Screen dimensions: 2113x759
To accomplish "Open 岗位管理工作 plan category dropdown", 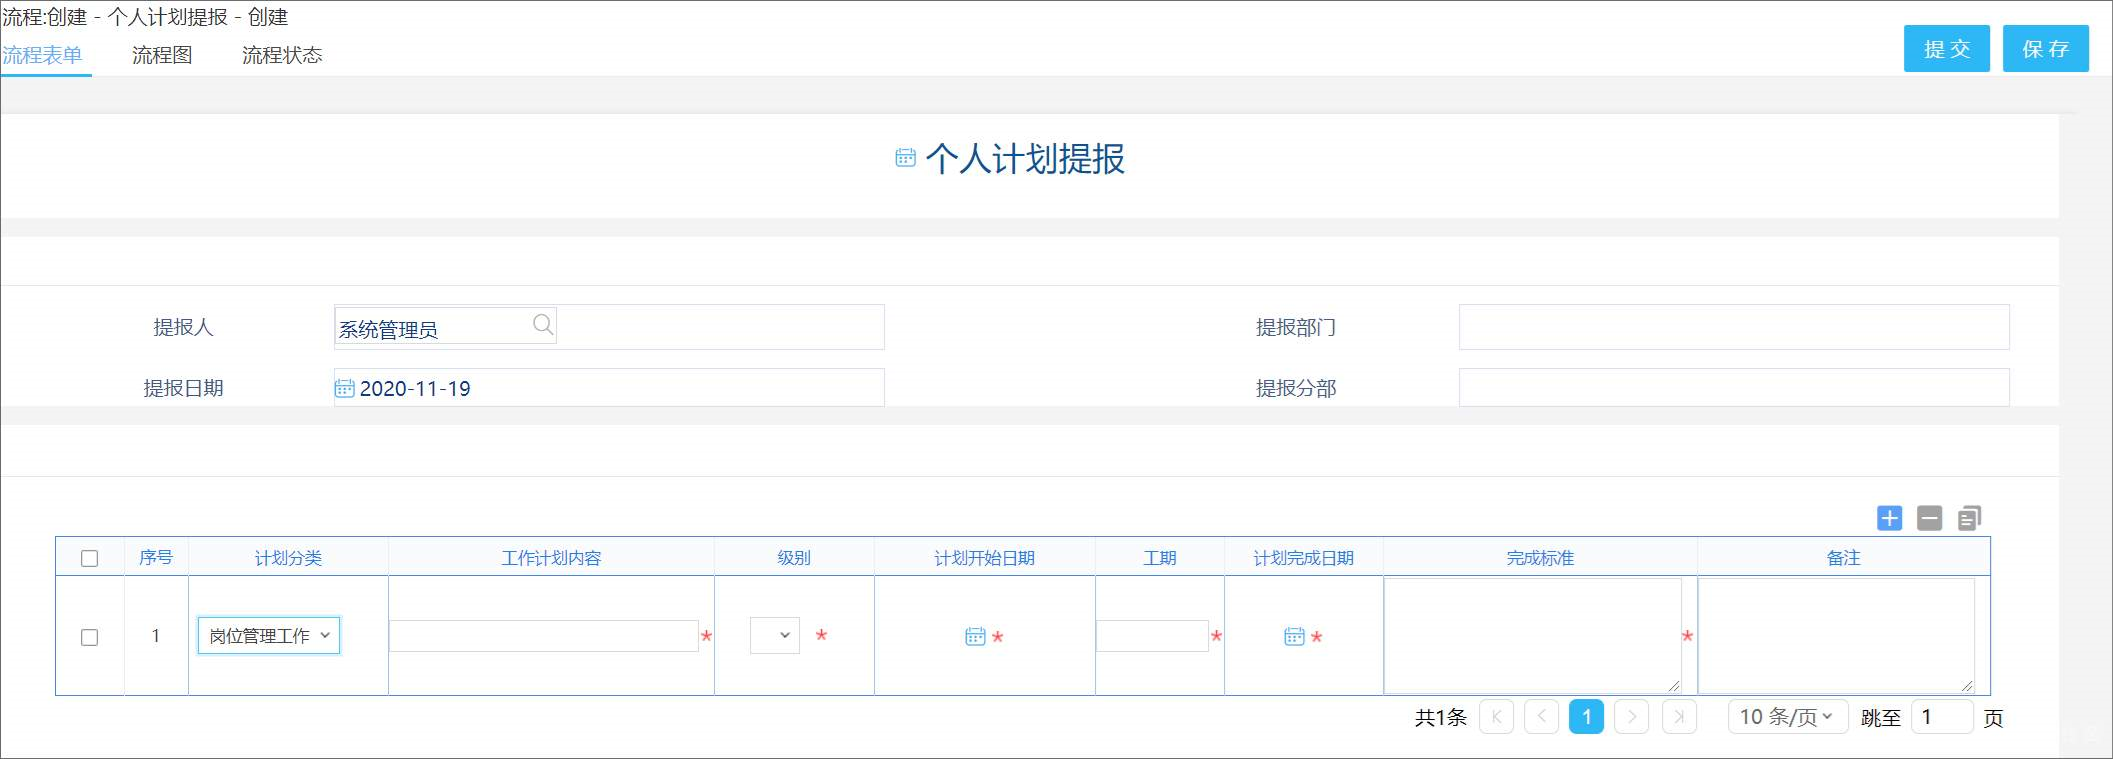I will point(269,636).
